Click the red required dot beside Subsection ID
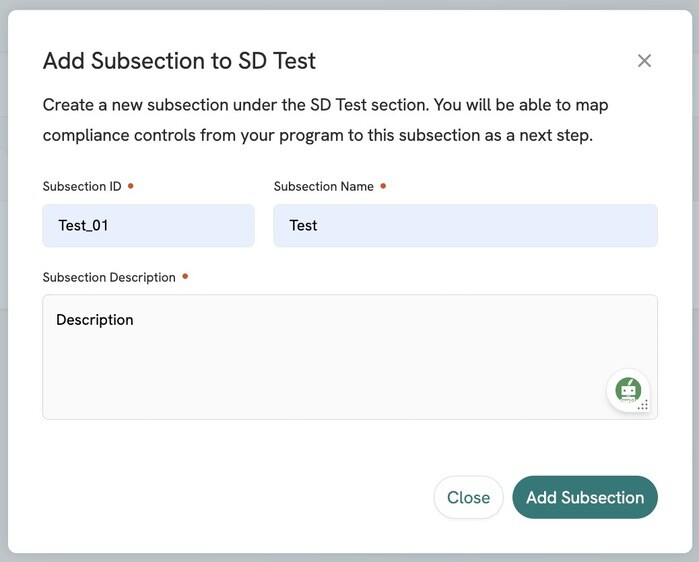The height and width of the screenshot is (562, 699). (x=131, y=186)
